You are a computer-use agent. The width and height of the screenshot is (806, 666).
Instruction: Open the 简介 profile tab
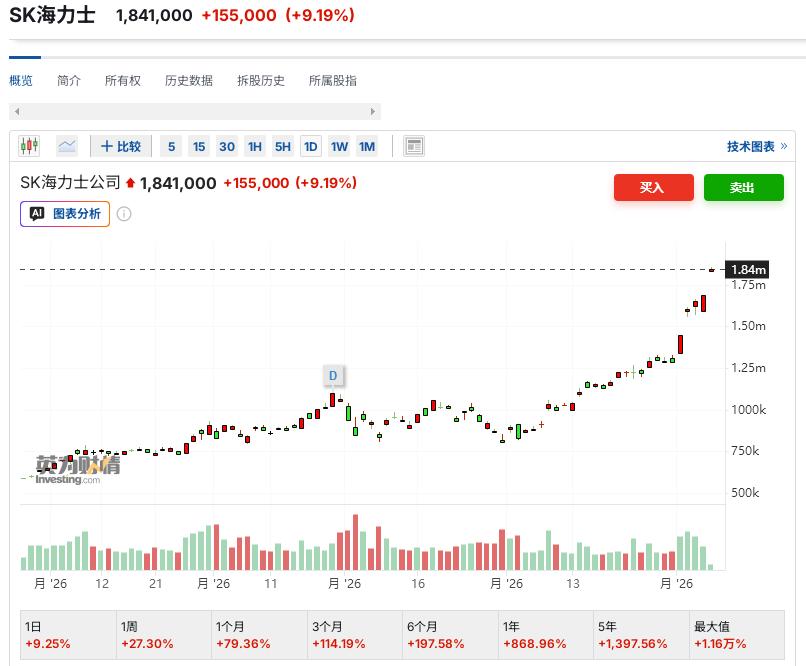click(69, 81)
